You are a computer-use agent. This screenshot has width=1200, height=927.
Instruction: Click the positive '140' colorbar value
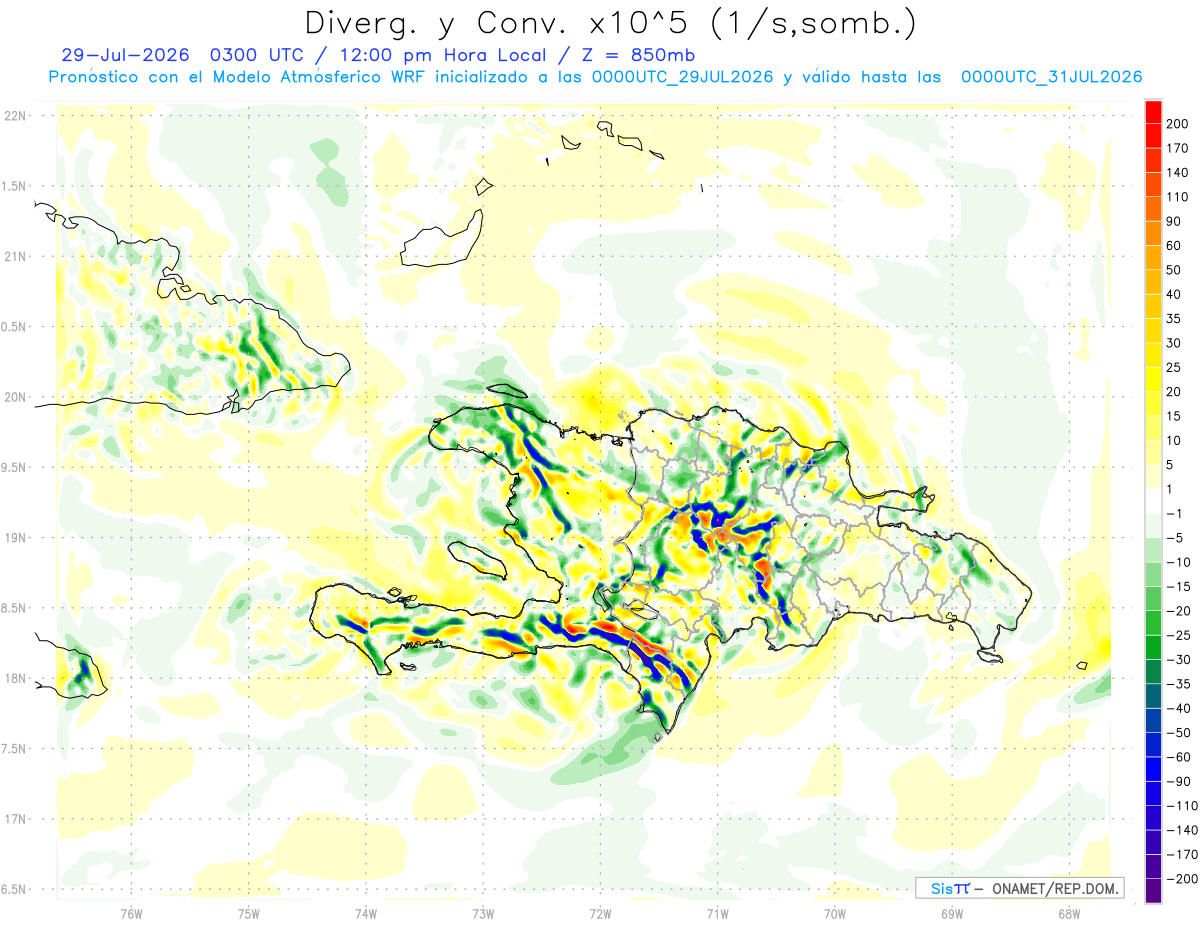coord(1178,172)
